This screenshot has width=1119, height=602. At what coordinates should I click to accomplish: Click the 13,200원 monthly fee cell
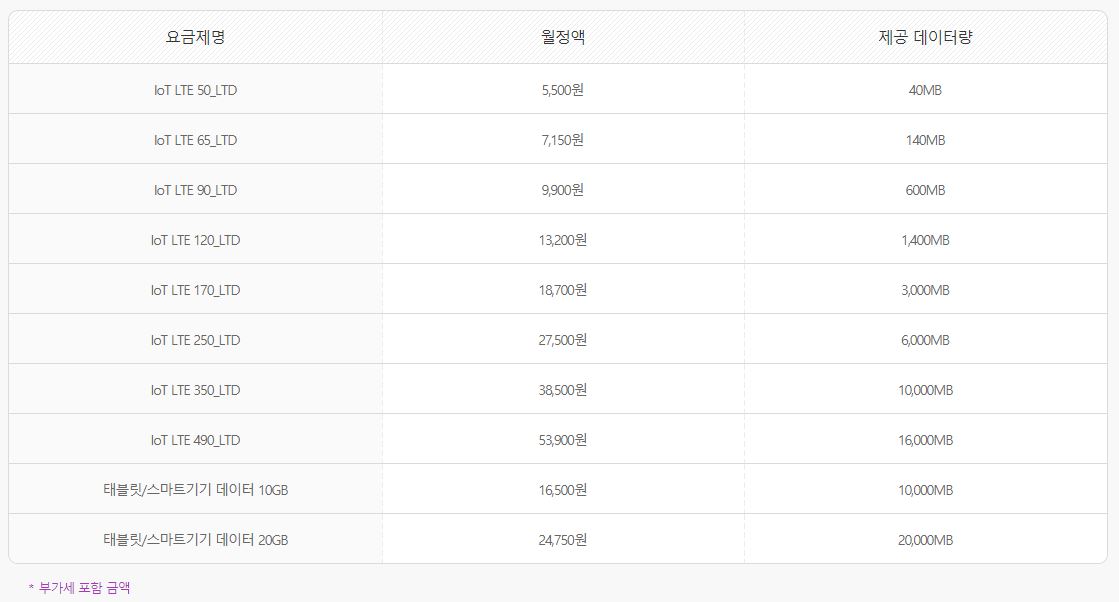[x=562, y=240]
